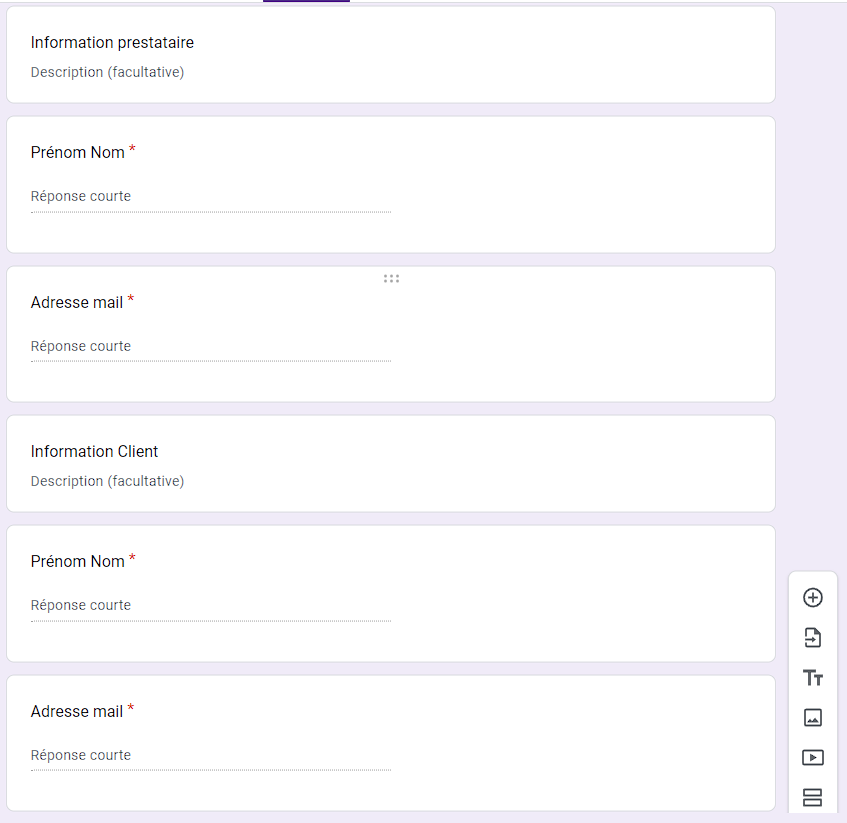Add a video using the toolbar icon
This screenshot has height=823, width=847.
(813, 758)
